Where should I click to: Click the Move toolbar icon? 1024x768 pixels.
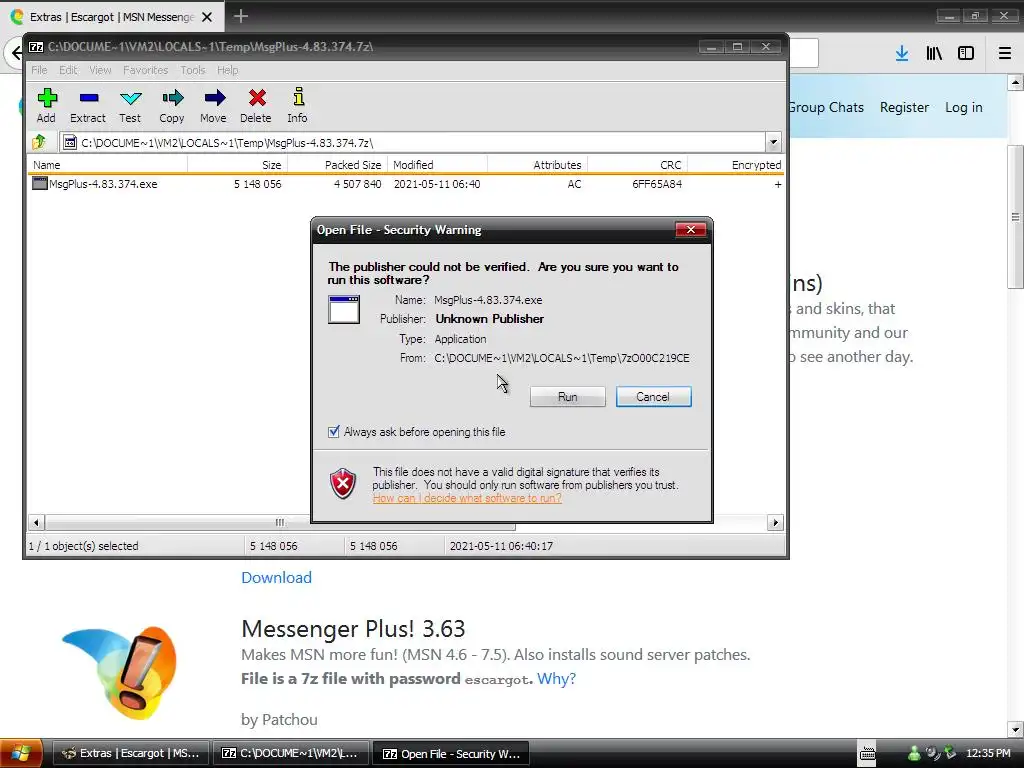coord(214,98)
